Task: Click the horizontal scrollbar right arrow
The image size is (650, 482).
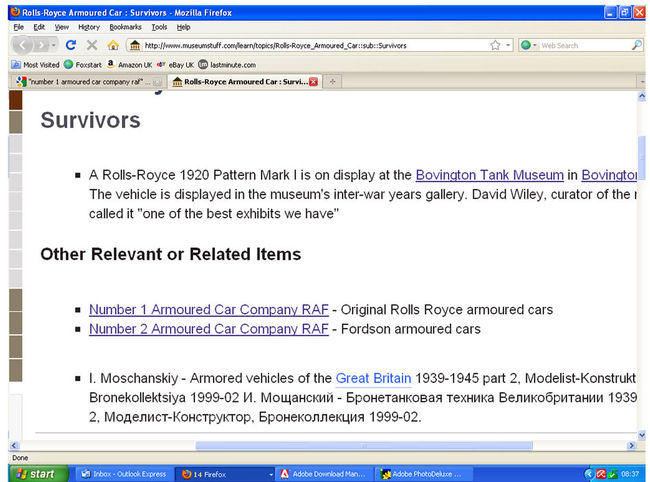Action: click(x=631, y=446)
